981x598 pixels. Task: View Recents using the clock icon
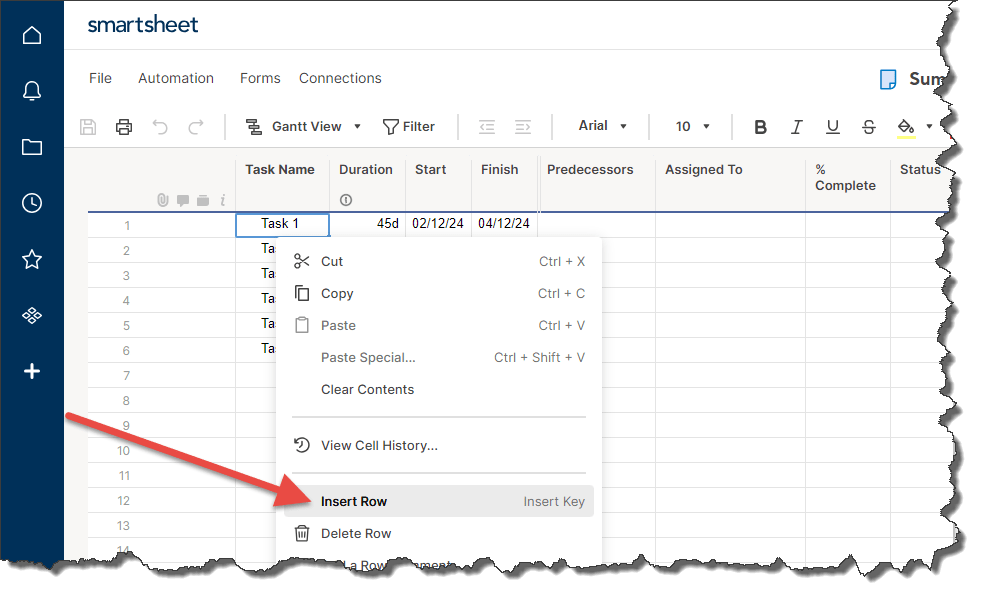tap(31, 202)
